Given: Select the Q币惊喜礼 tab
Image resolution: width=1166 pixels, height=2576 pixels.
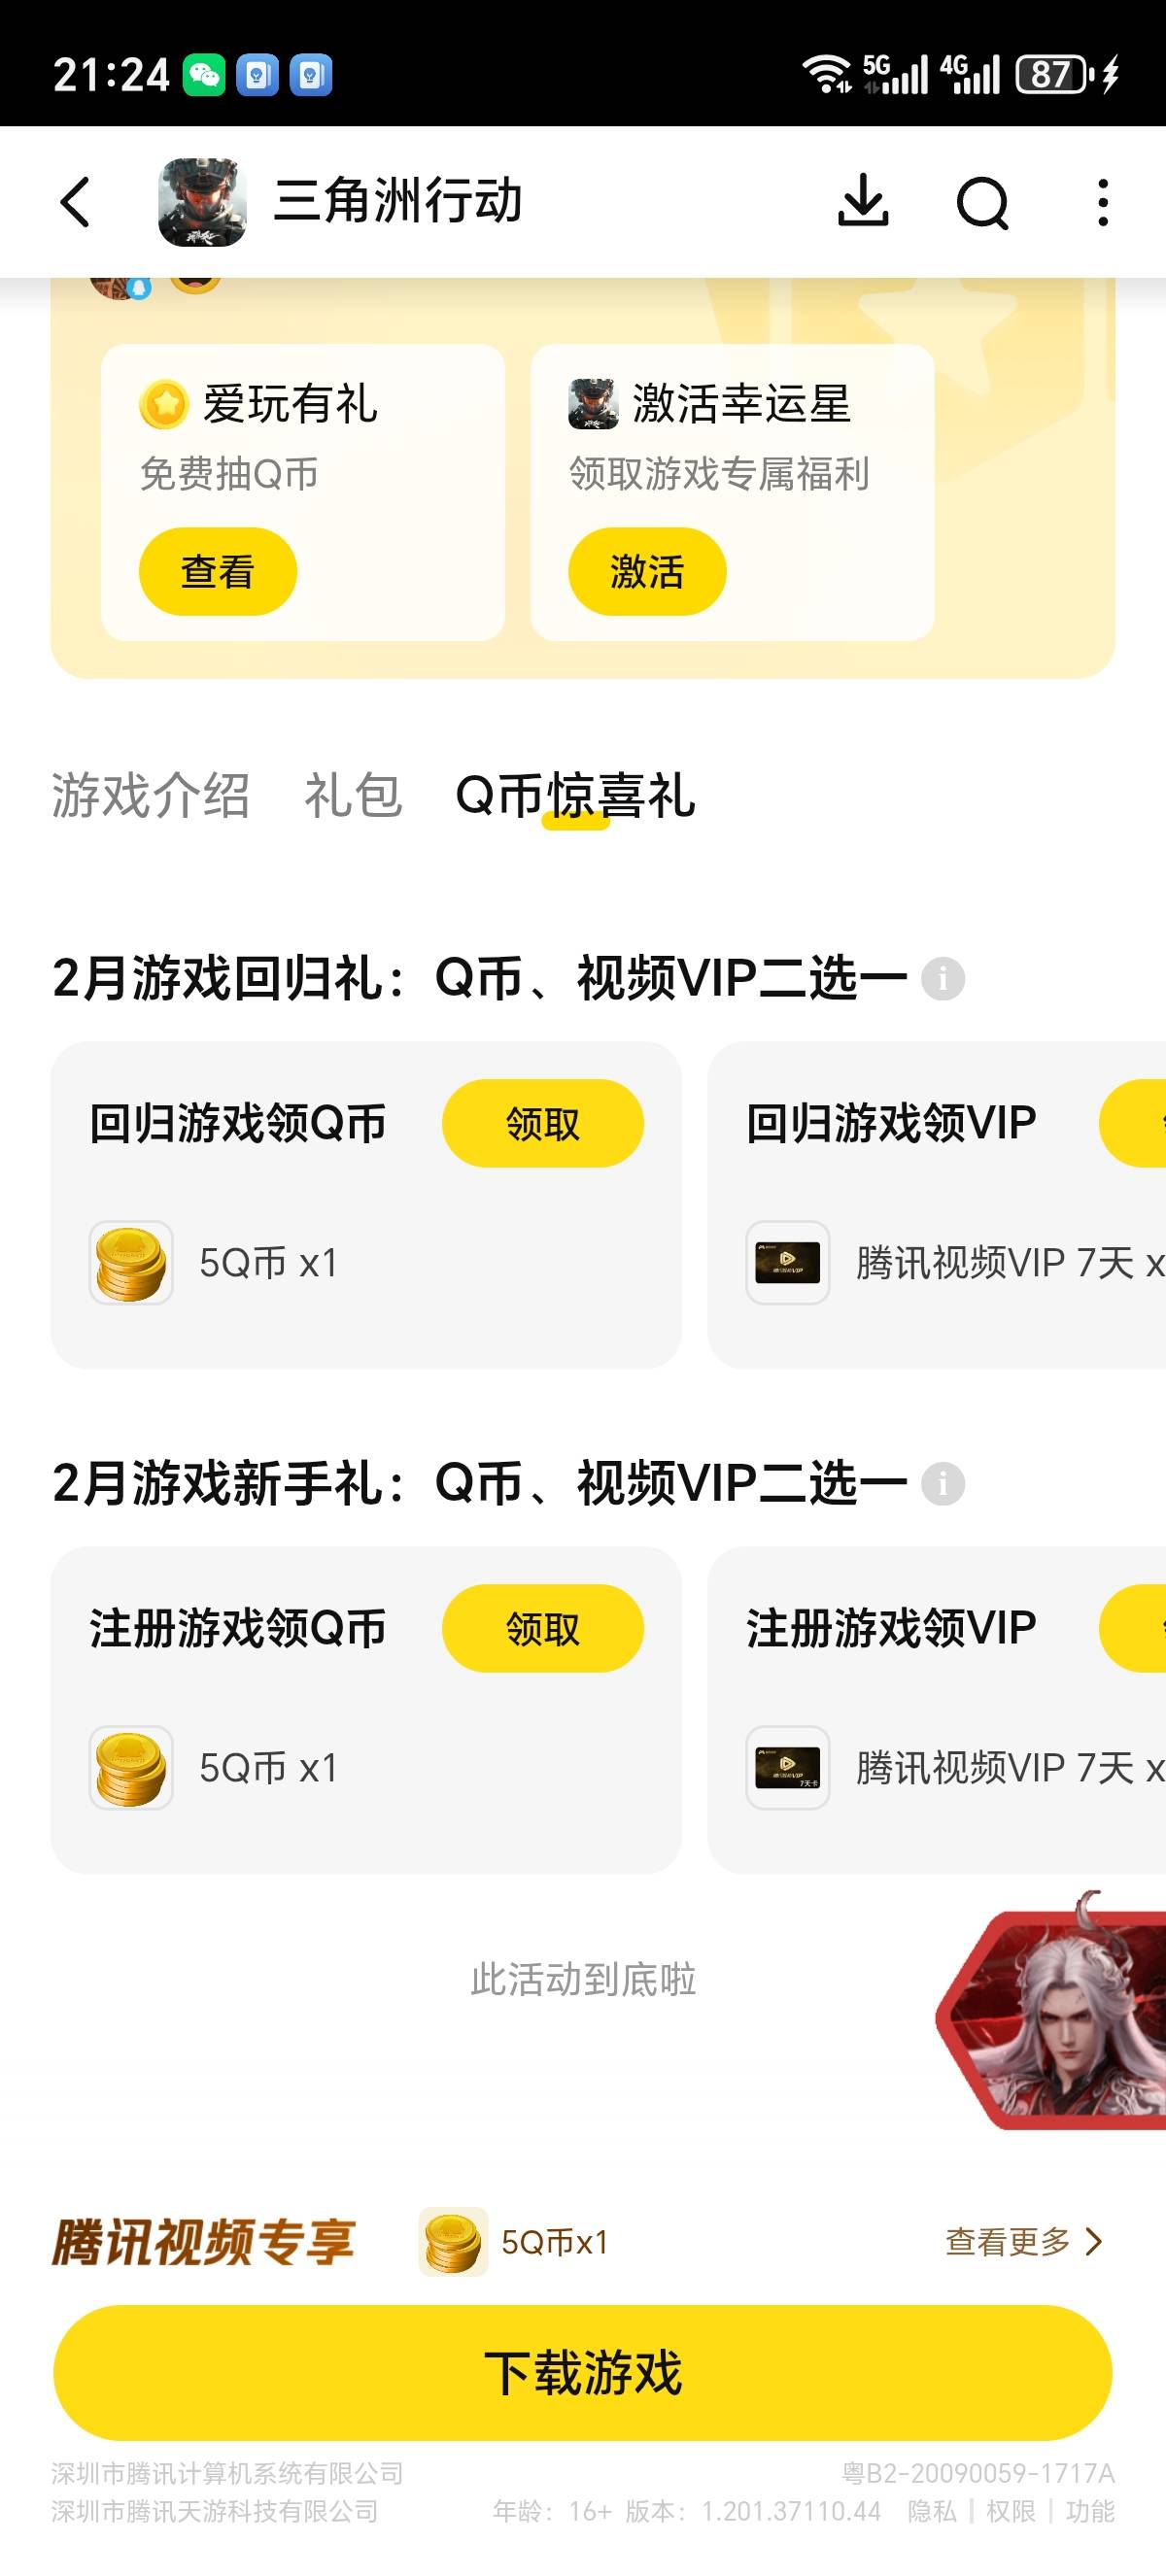Looking at the screenshot, I should coord(575,796).
